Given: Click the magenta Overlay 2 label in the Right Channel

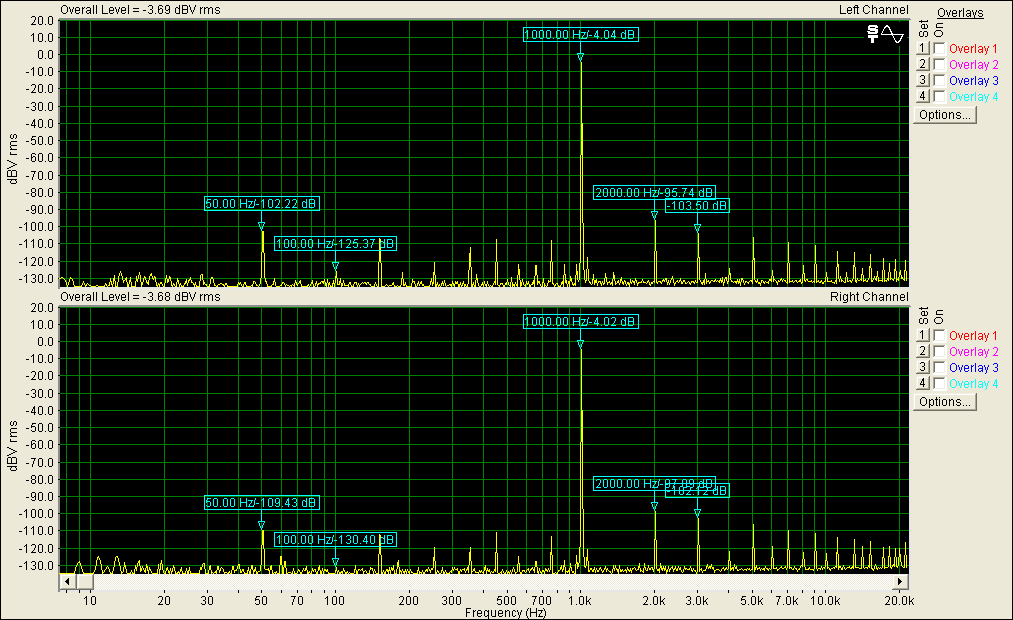Looking at the screenshot, I should coord(973,352).
